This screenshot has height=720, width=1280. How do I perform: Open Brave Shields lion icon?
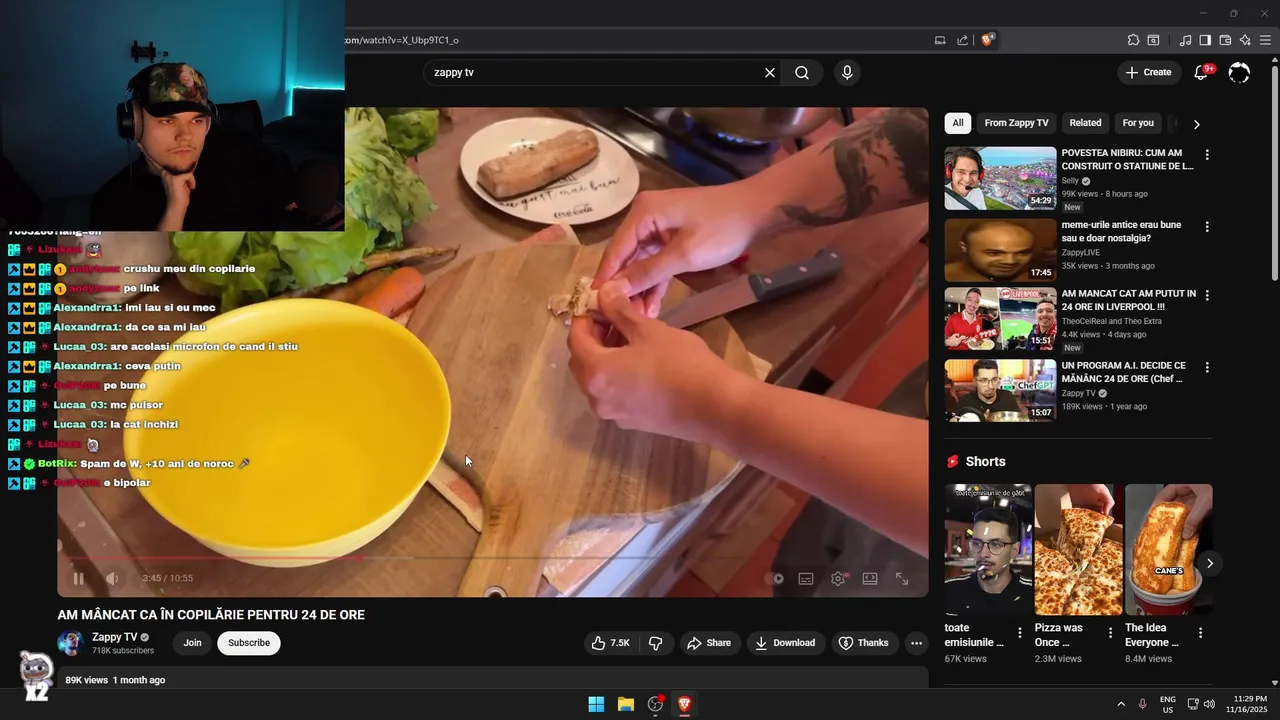tap(987, 40)
